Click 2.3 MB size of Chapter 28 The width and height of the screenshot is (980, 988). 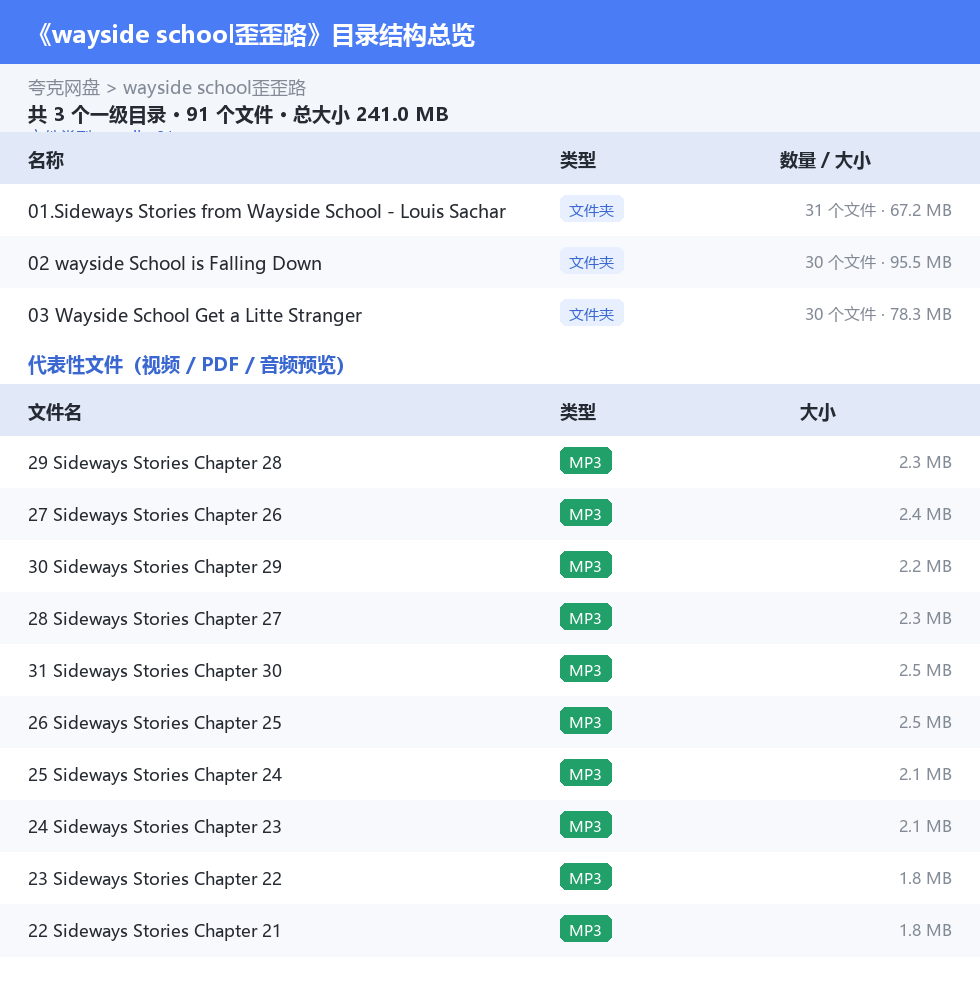tap(925, 462)
